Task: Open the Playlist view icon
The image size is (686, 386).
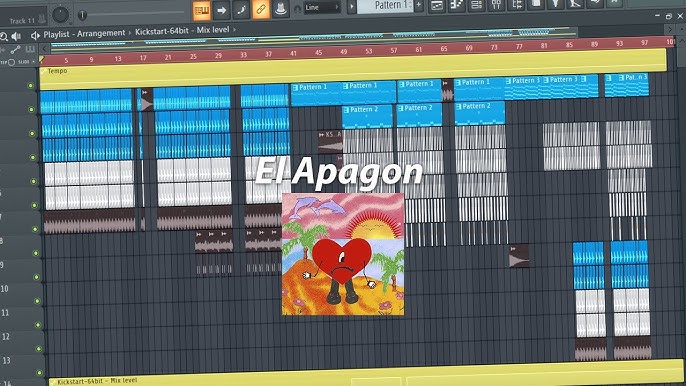Action: pyautogui.click(x=437, y=5)
